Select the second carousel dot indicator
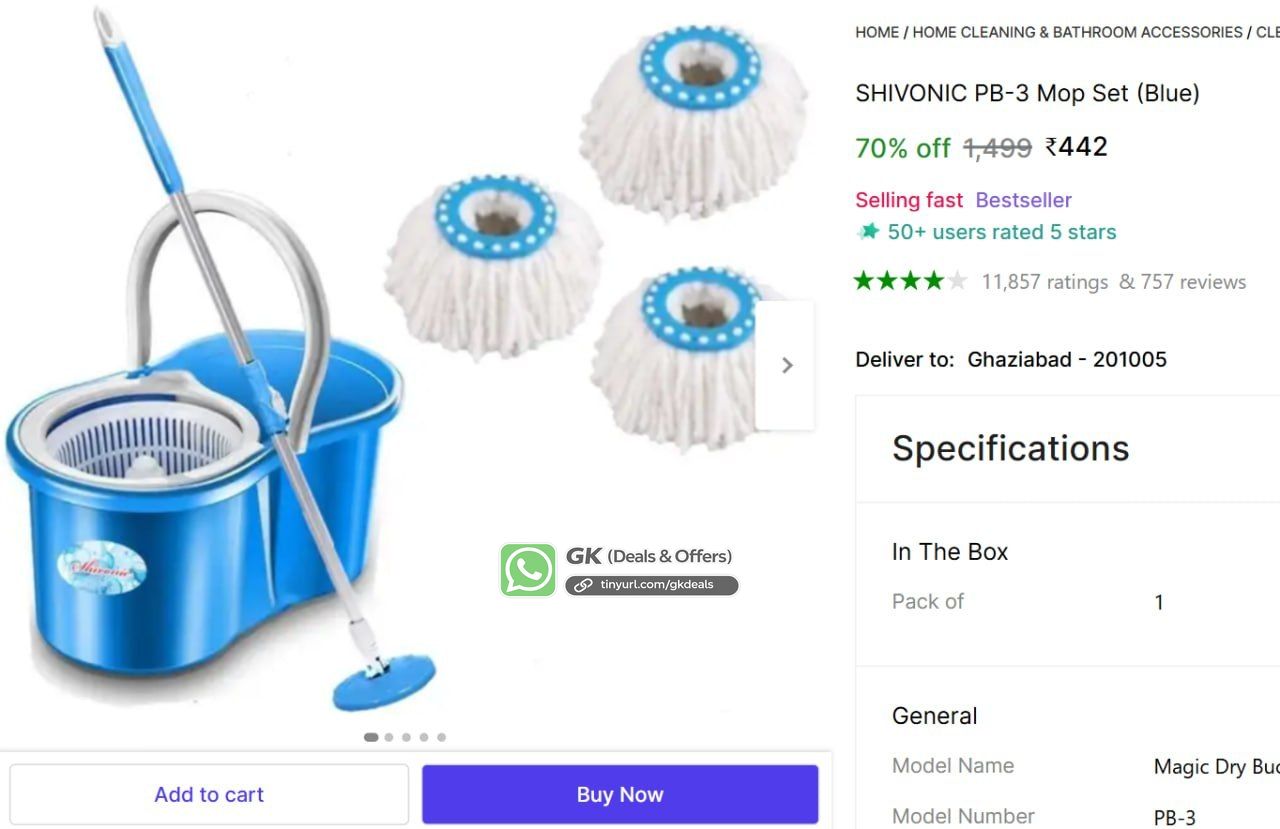This screenshot has height=829, width=1280. coord(389,737)
